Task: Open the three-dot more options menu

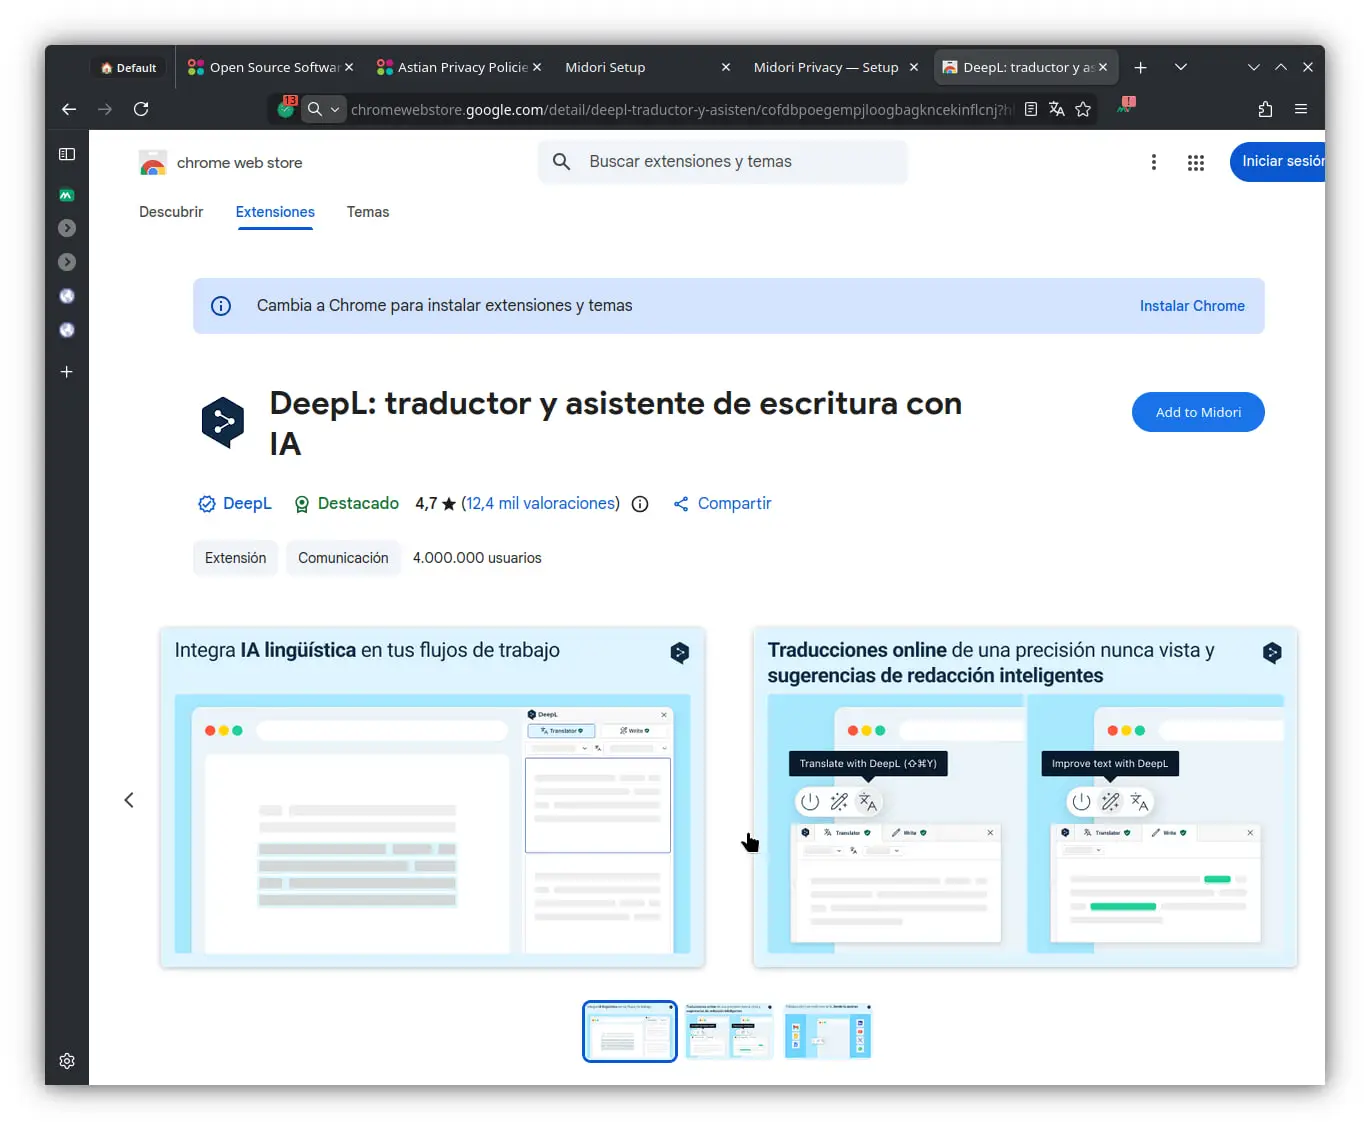Action: click(x=1154, y=162)
